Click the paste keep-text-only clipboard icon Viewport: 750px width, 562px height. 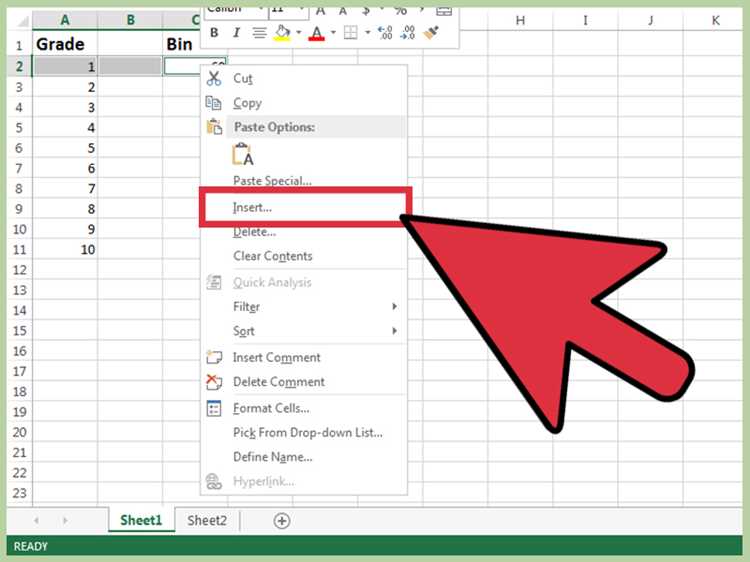pos(243,154)
